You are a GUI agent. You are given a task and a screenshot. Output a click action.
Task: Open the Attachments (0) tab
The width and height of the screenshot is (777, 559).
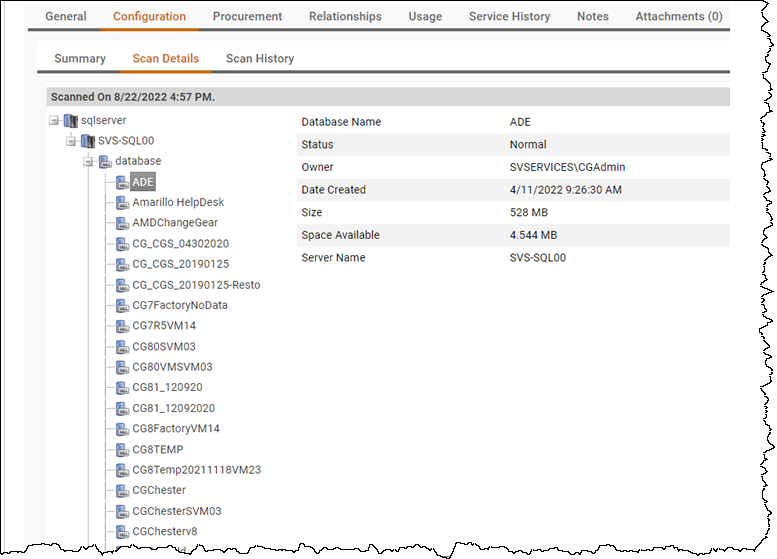pyautogui.click(x=679, y=16)
